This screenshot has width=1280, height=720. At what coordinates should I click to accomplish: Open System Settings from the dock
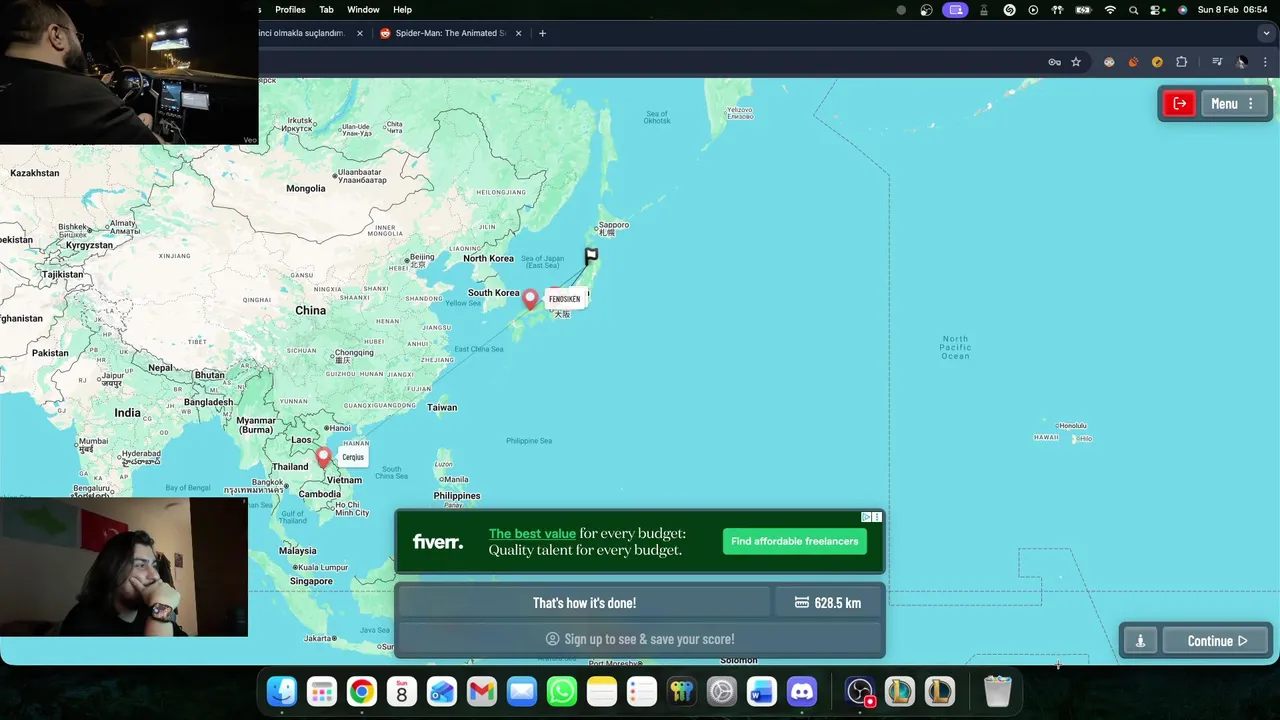(x=722, y=691)
